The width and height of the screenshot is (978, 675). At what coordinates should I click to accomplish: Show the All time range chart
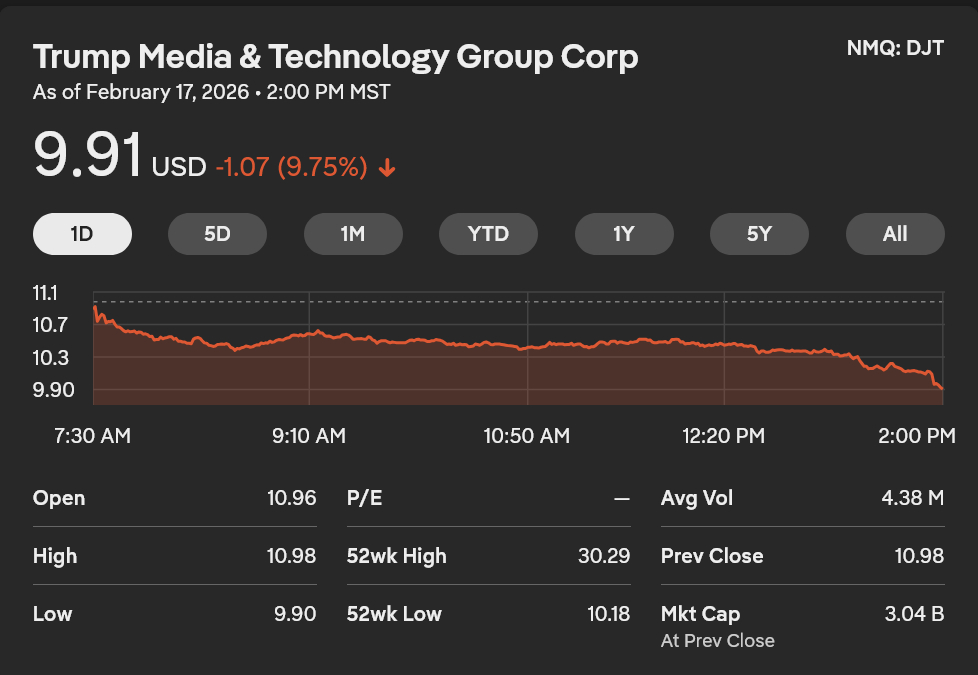895,234
